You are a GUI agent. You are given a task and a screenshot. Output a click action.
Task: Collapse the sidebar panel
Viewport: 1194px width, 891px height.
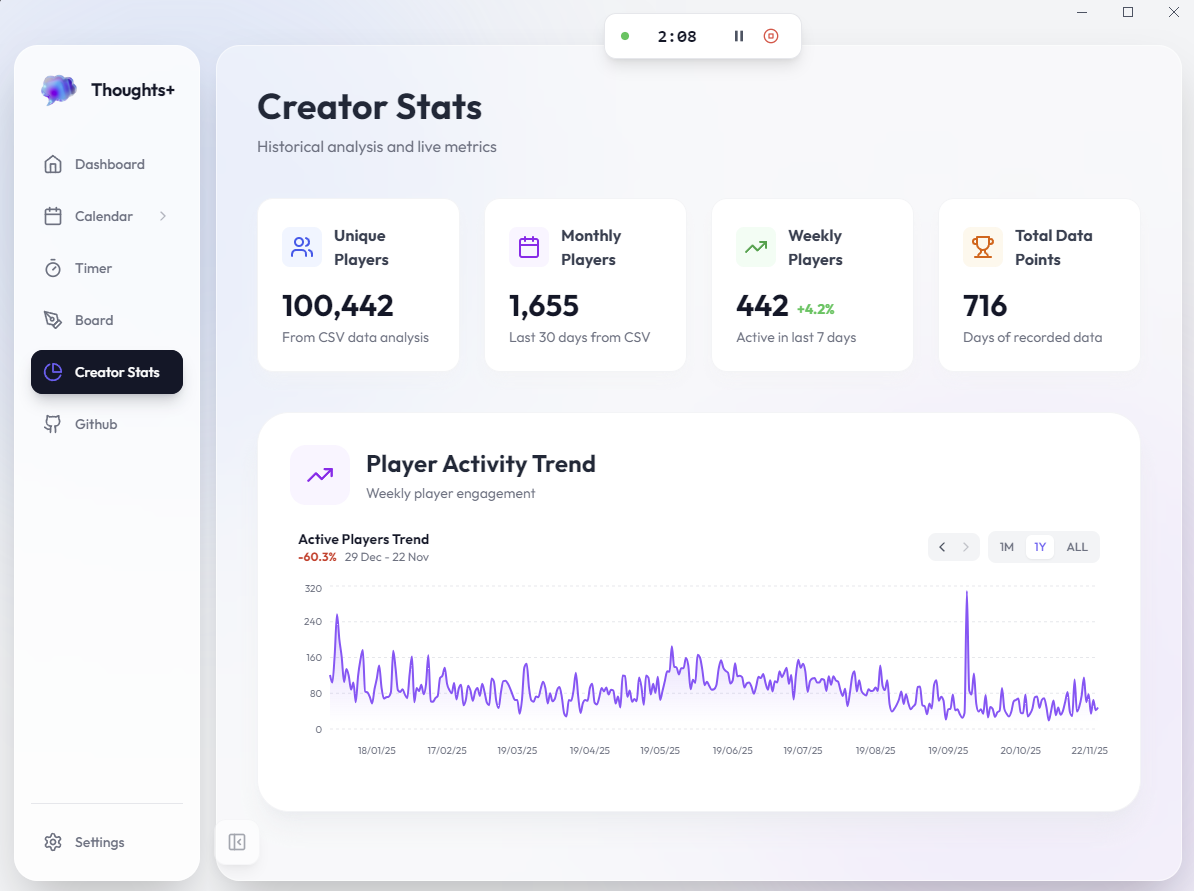pos(238,842)
